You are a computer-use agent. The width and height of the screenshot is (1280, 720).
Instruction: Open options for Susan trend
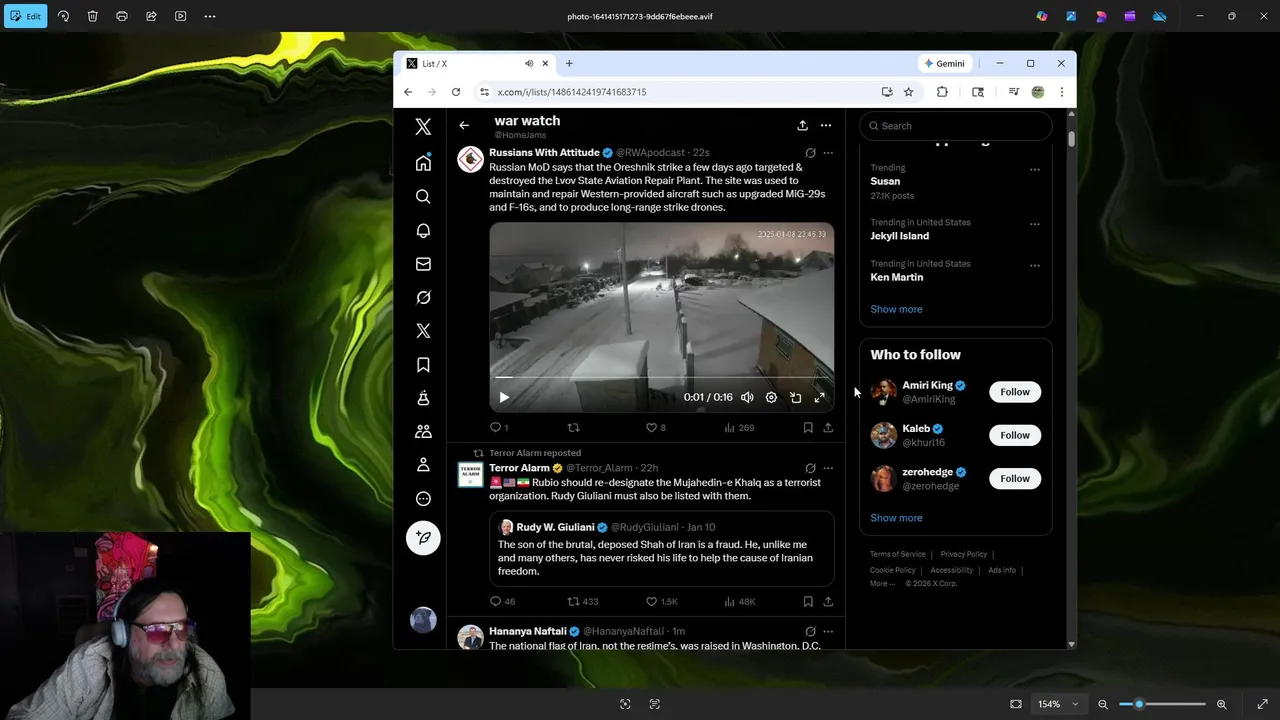tap(1035, 169)
